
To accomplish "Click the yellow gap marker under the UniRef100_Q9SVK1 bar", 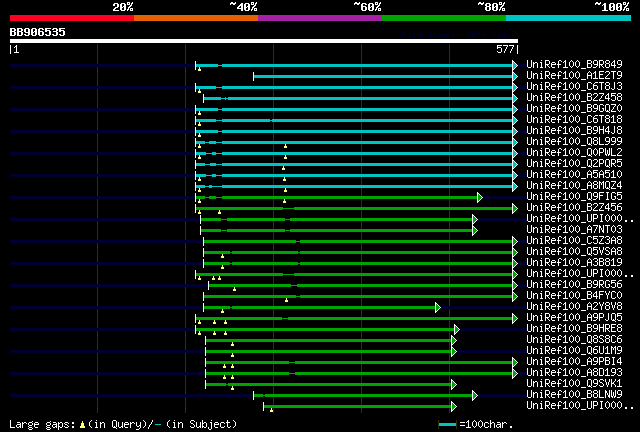I will (x=232, y=388).
